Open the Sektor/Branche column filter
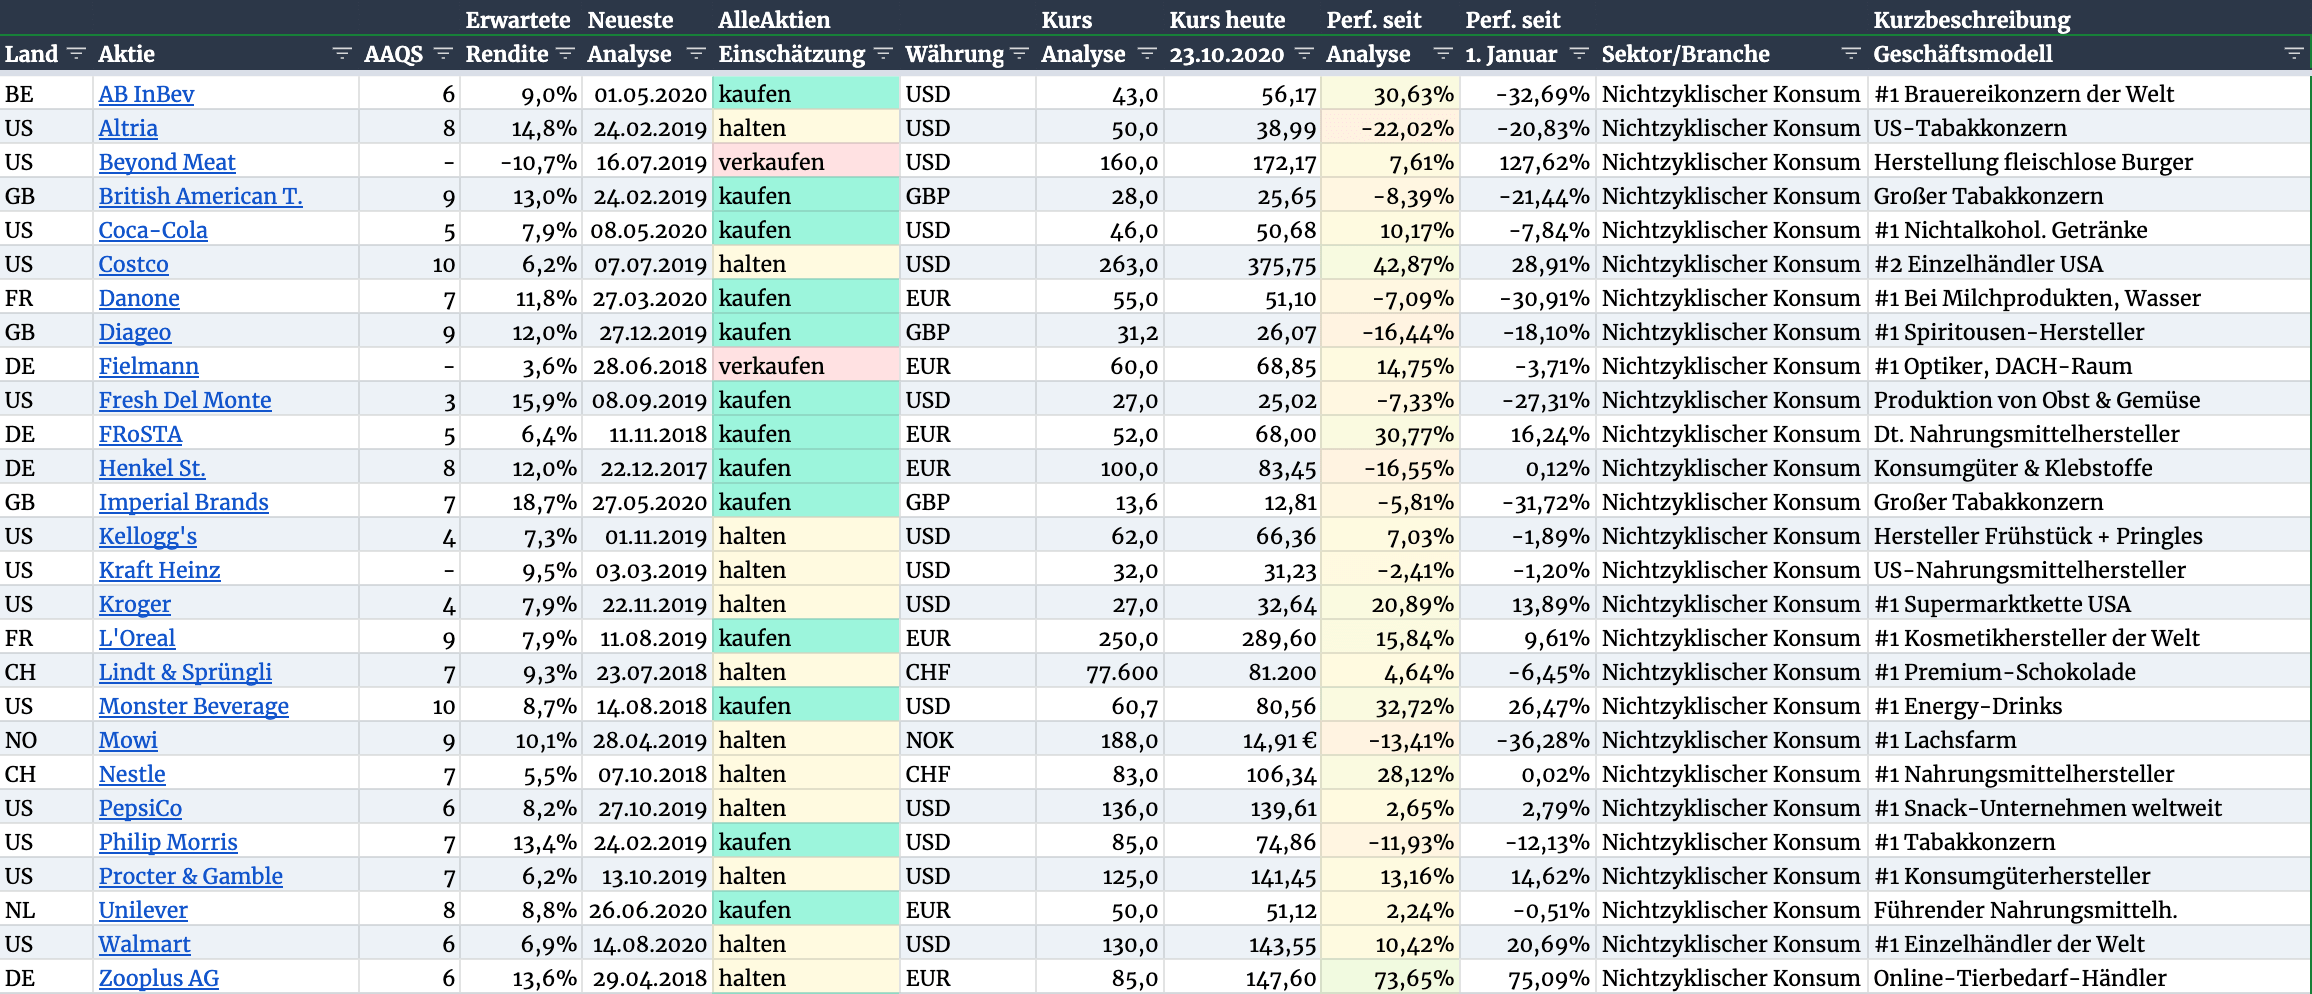 1851,53
